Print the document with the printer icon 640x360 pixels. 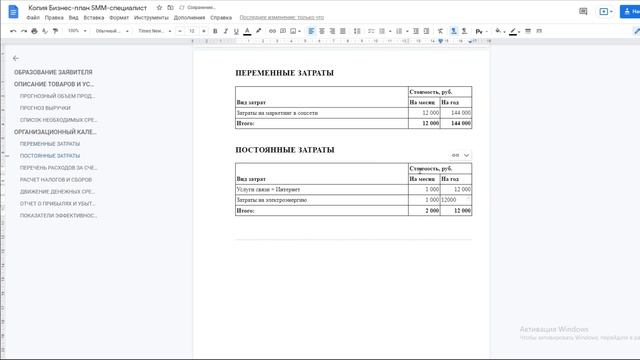pos(34,31)
